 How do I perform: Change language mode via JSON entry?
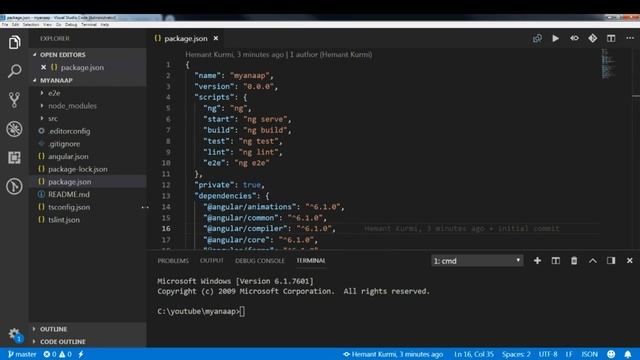(589, 354)
